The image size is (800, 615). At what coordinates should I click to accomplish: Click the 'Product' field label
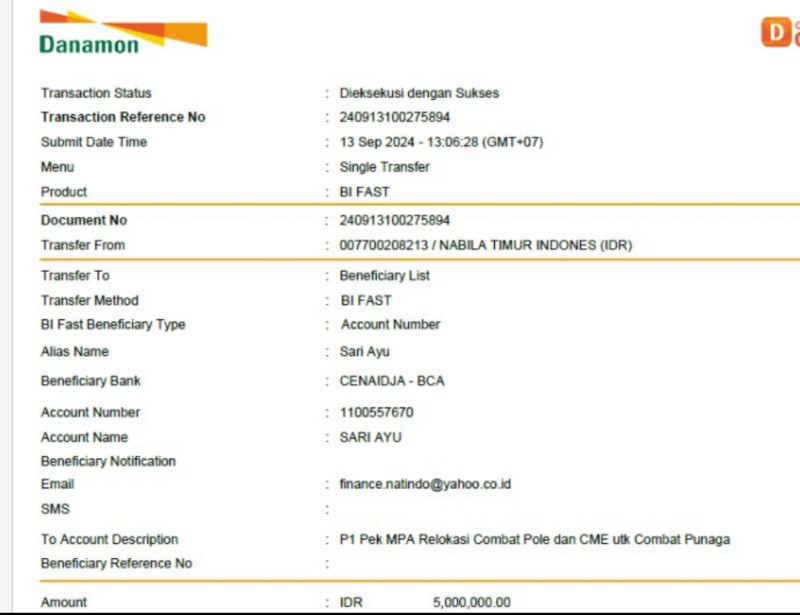[64, 192]
